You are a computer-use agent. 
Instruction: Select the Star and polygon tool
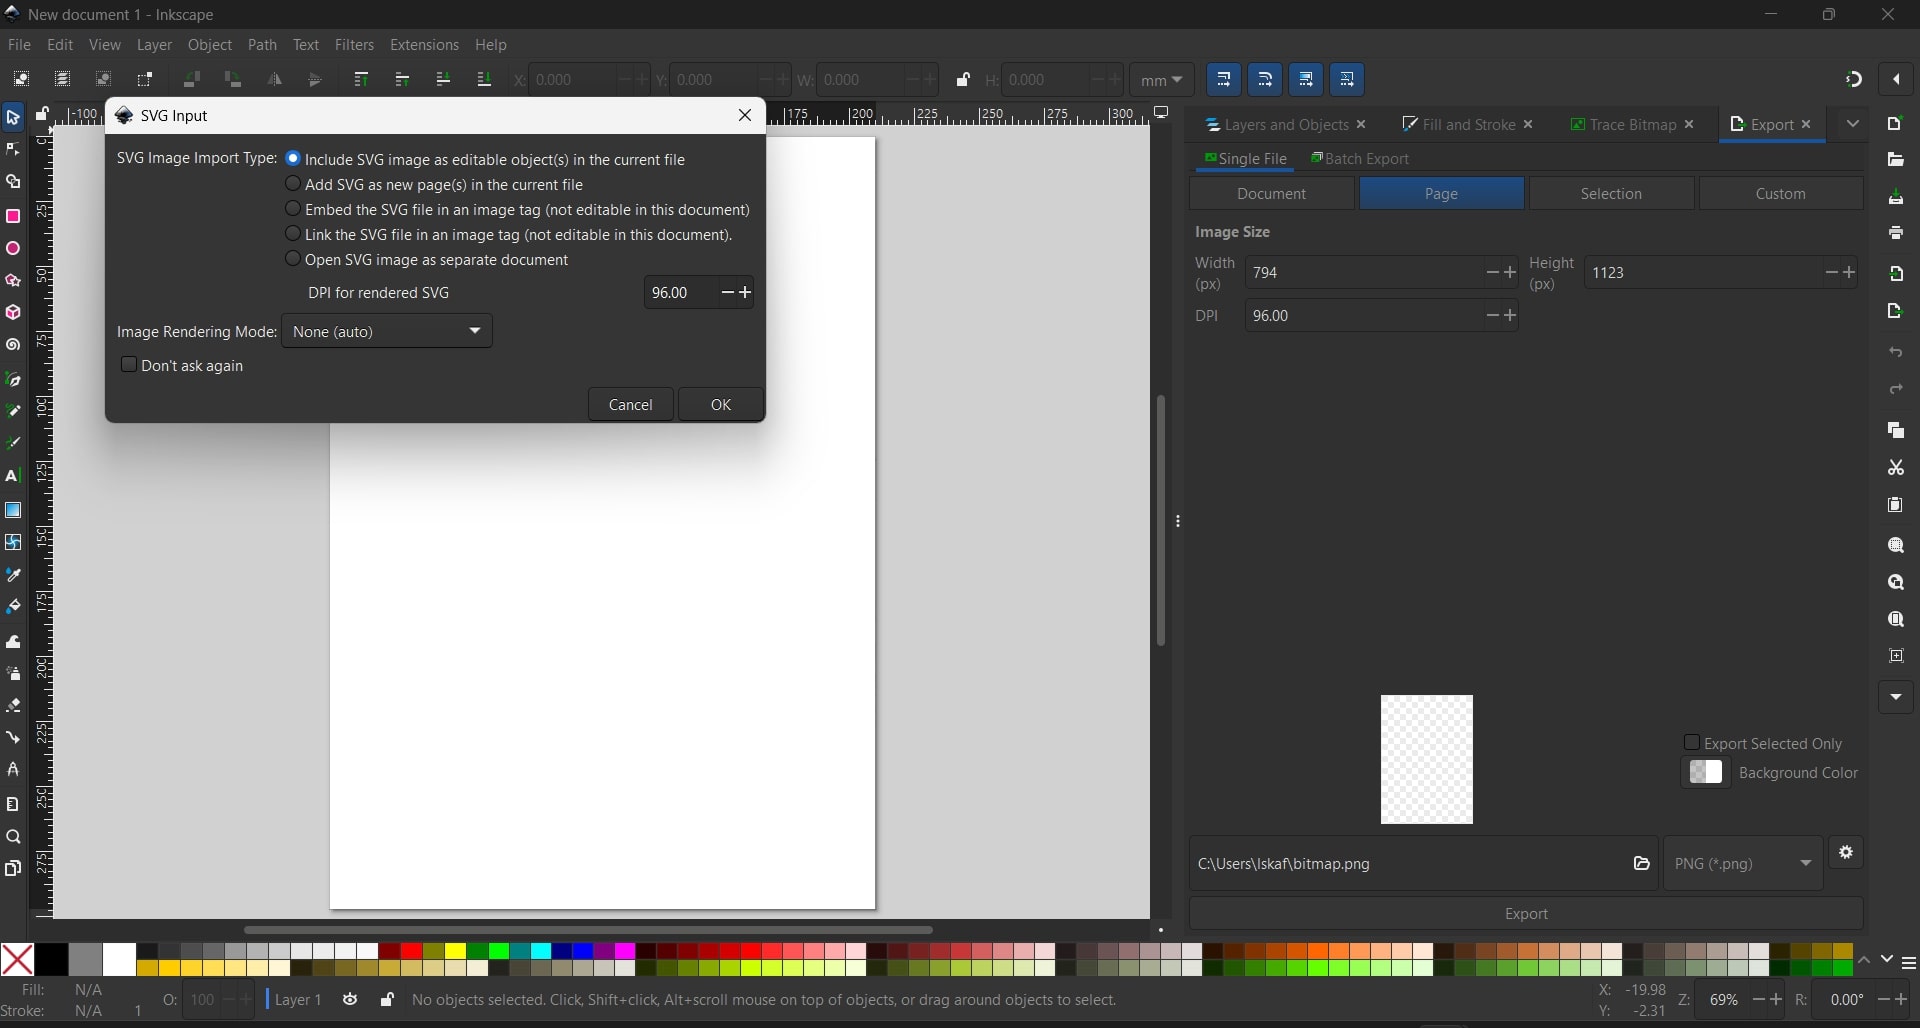(x=13, y=281)
